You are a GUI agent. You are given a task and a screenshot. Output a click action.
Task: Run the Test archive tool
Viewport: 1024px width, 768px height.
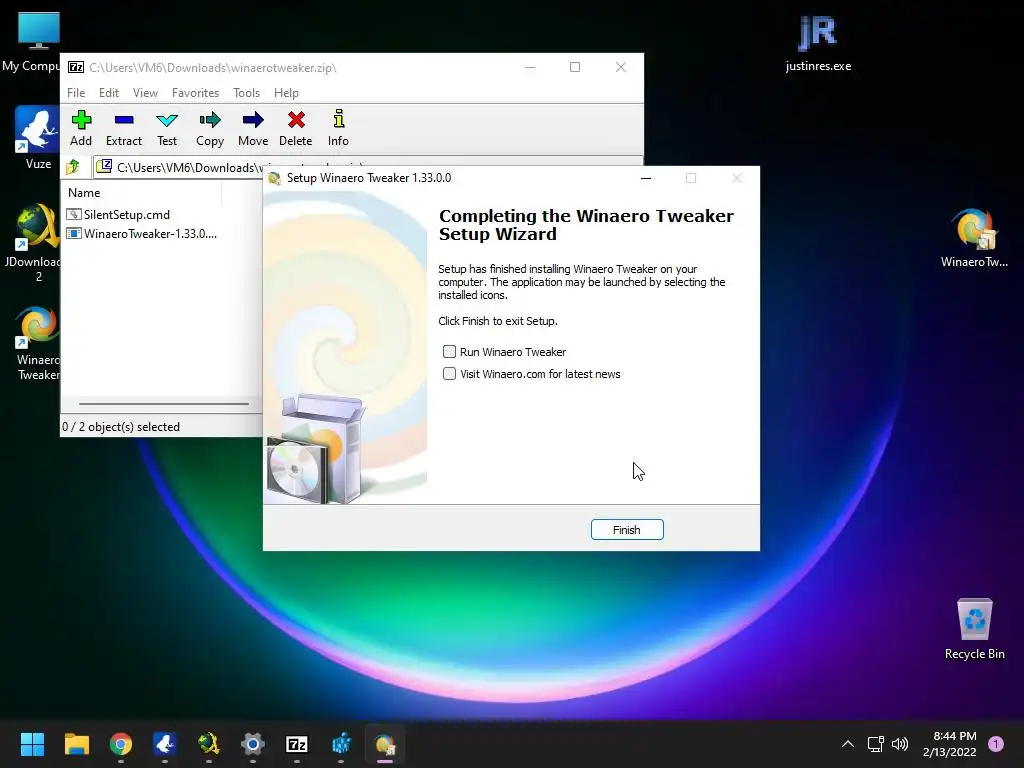[x=167, y=129]
